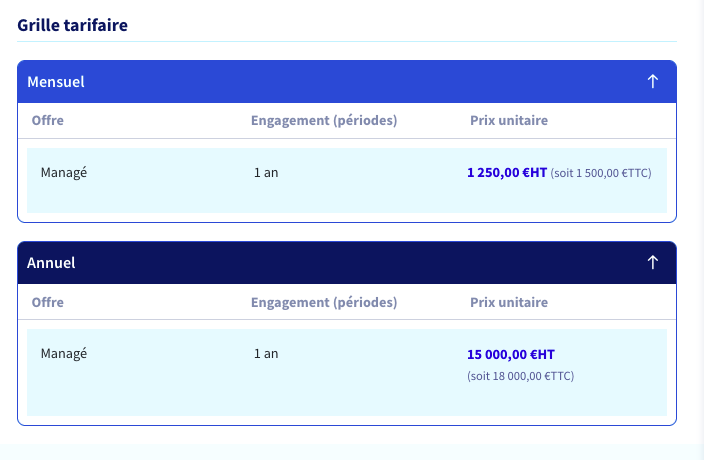Click the Grille tarifaire heading
This screenshot has height=460, width=709.
point(72,25)
